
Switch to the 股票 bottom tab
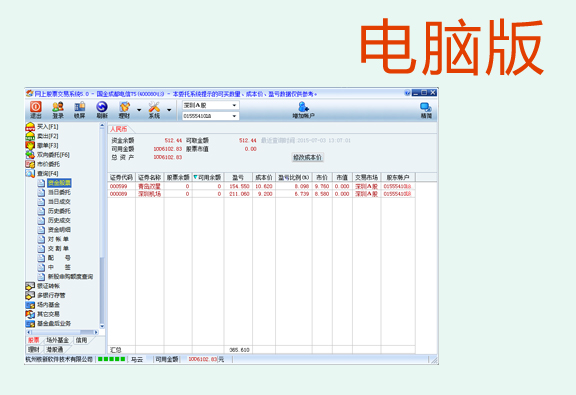pos(33,340)
